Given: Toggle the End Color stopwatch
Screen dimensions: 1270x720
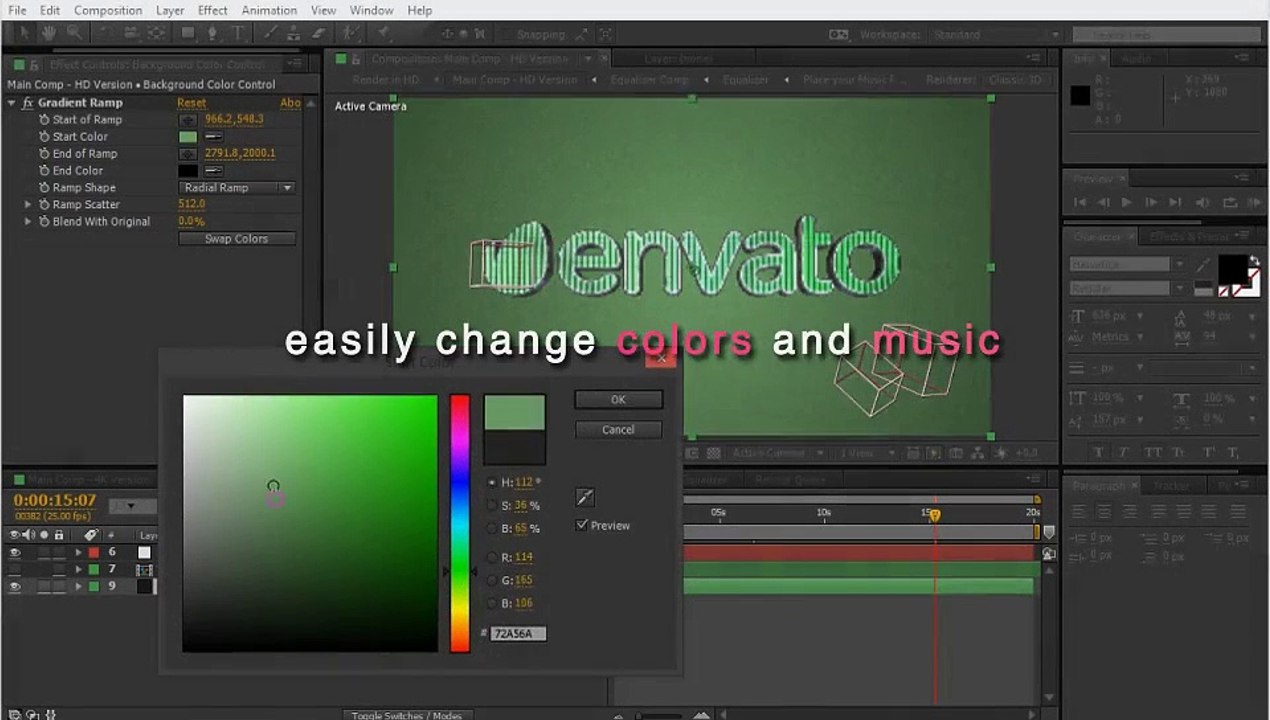Looking at the screenshot, I should pos(44,171).
